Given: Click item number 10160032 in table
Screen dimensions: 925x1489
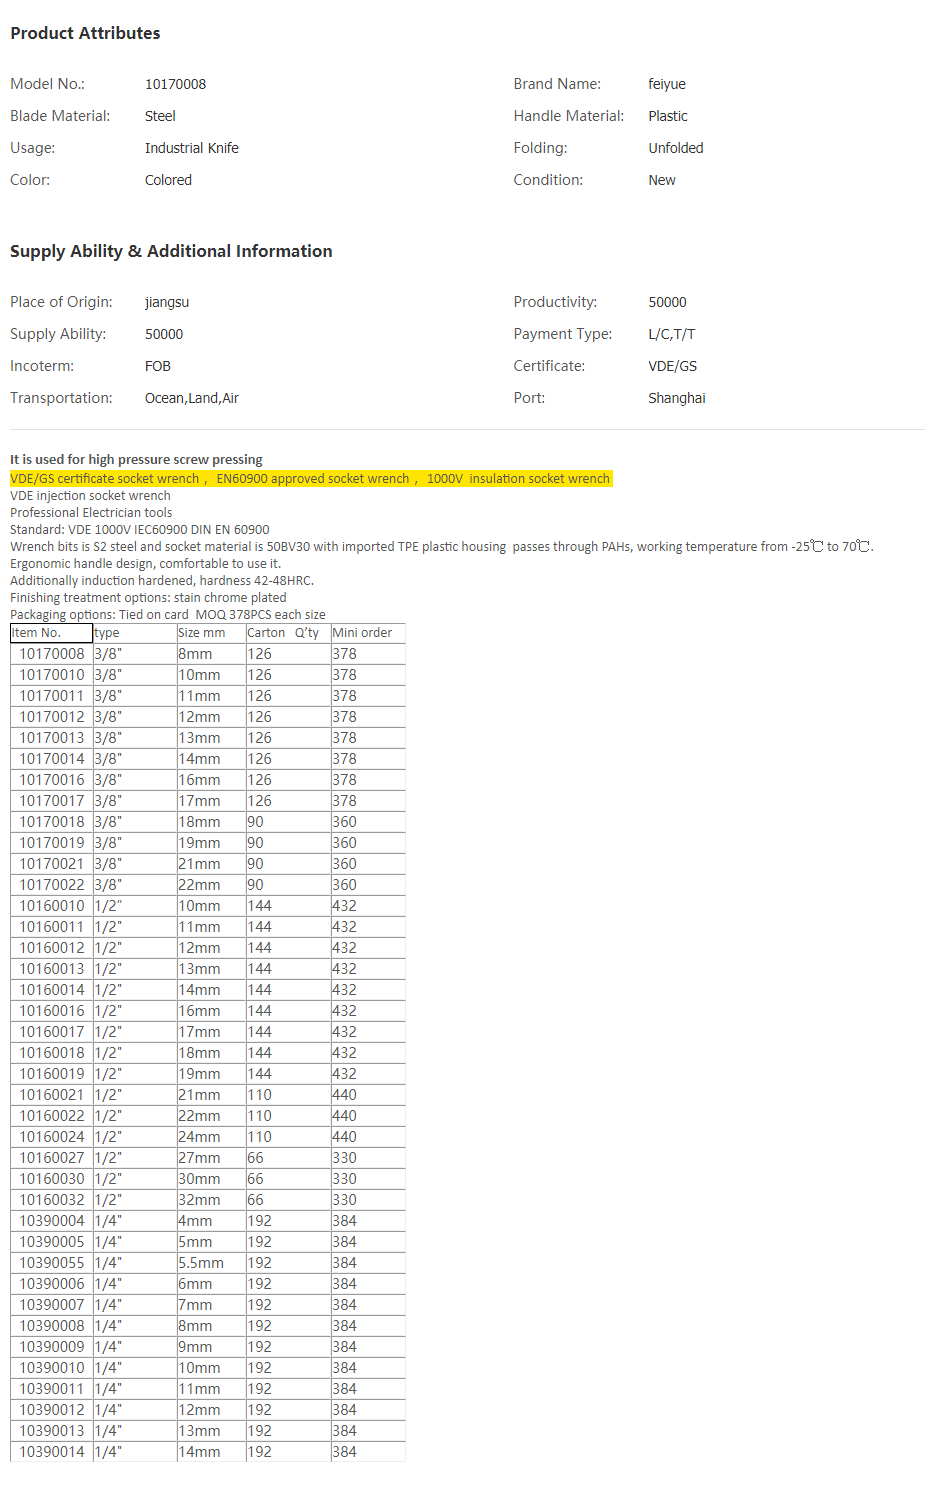Looking at the screenshot, I should (52, 1200).
